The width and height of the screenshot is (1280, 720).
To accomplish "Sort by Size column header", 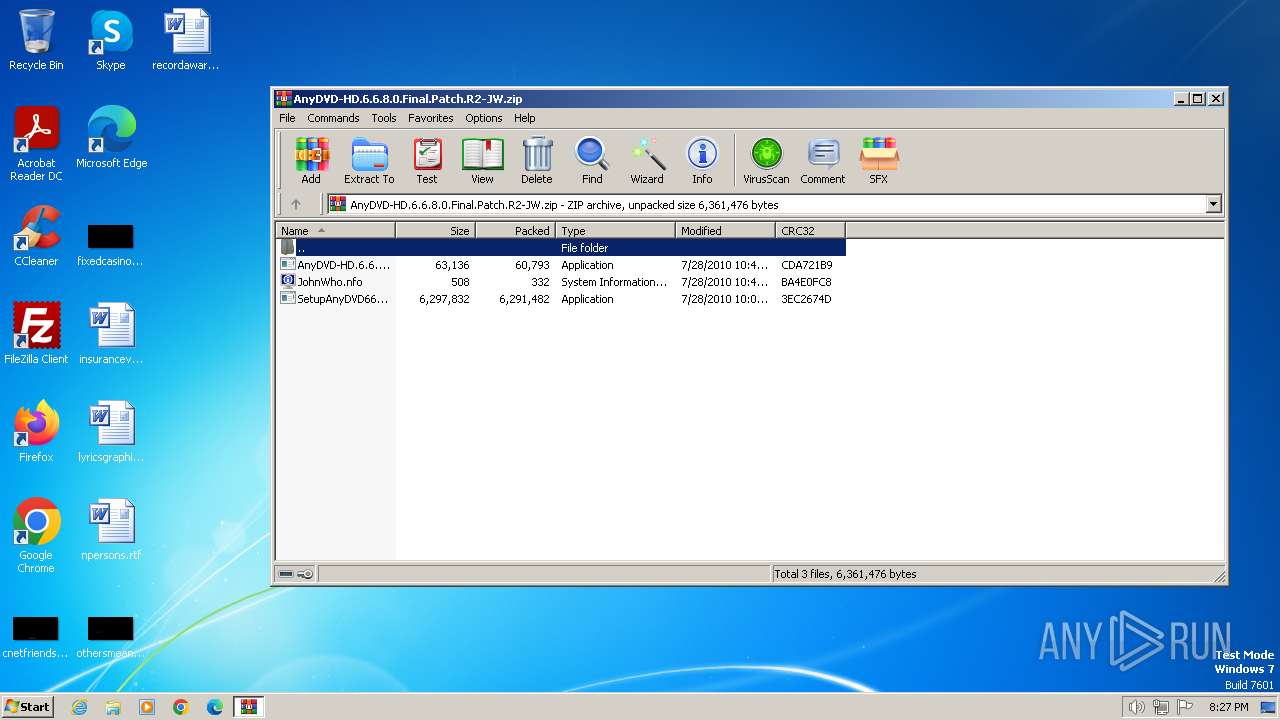I will tap(435, 231).
